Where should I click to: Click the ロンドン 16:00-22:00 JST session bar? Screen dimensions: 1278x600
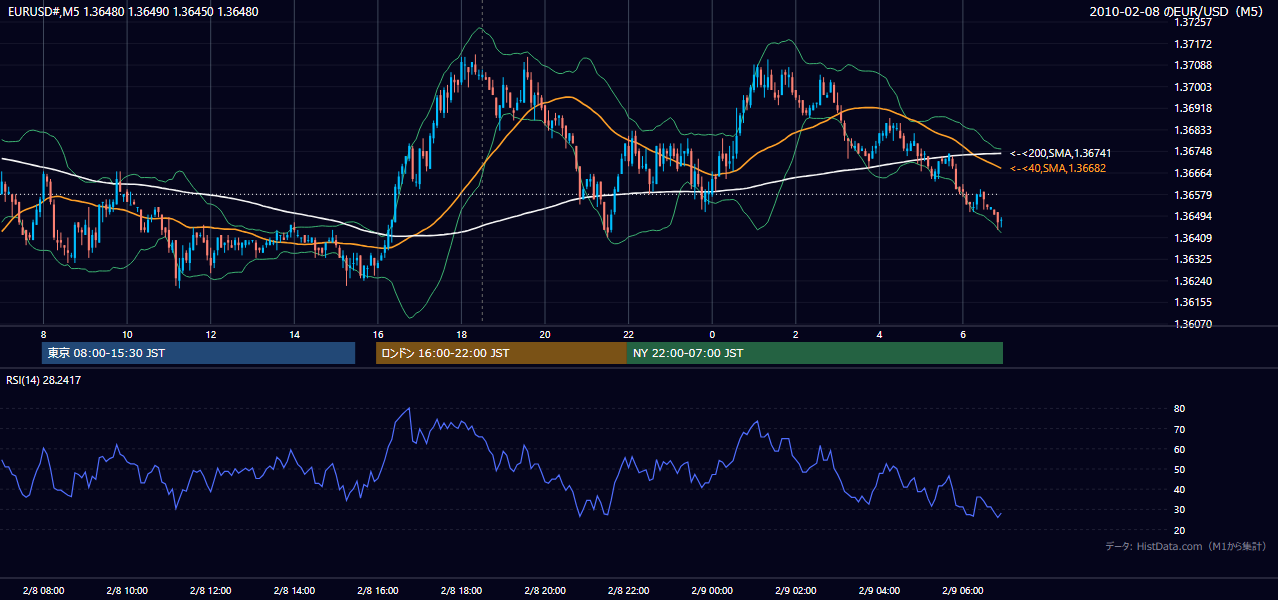tap(501, 353)
